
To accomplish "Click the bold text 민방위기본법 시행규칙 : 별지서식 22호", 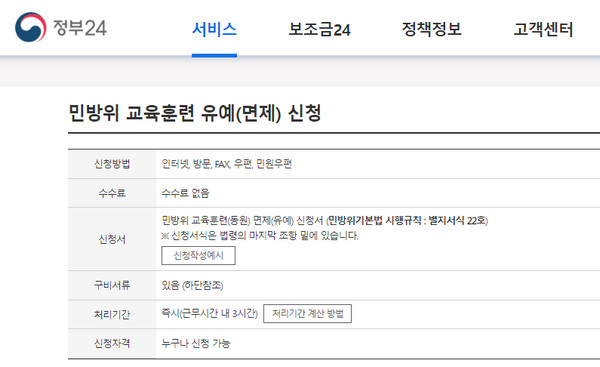I will click(407, 221).
